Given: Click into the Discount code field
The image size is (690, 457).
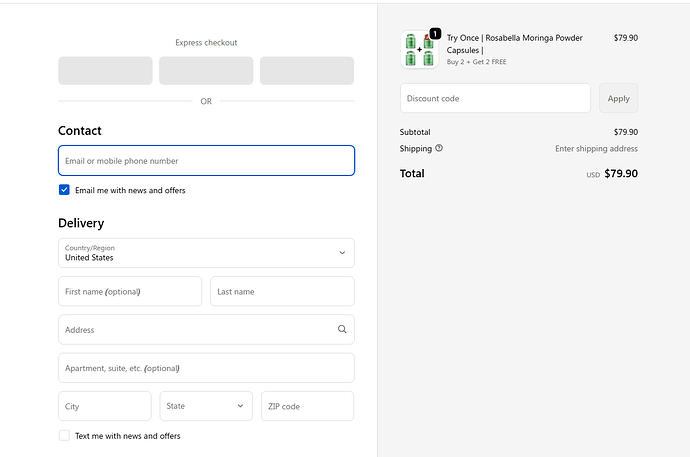Looking at the screenshot, I should coord(495,98).
